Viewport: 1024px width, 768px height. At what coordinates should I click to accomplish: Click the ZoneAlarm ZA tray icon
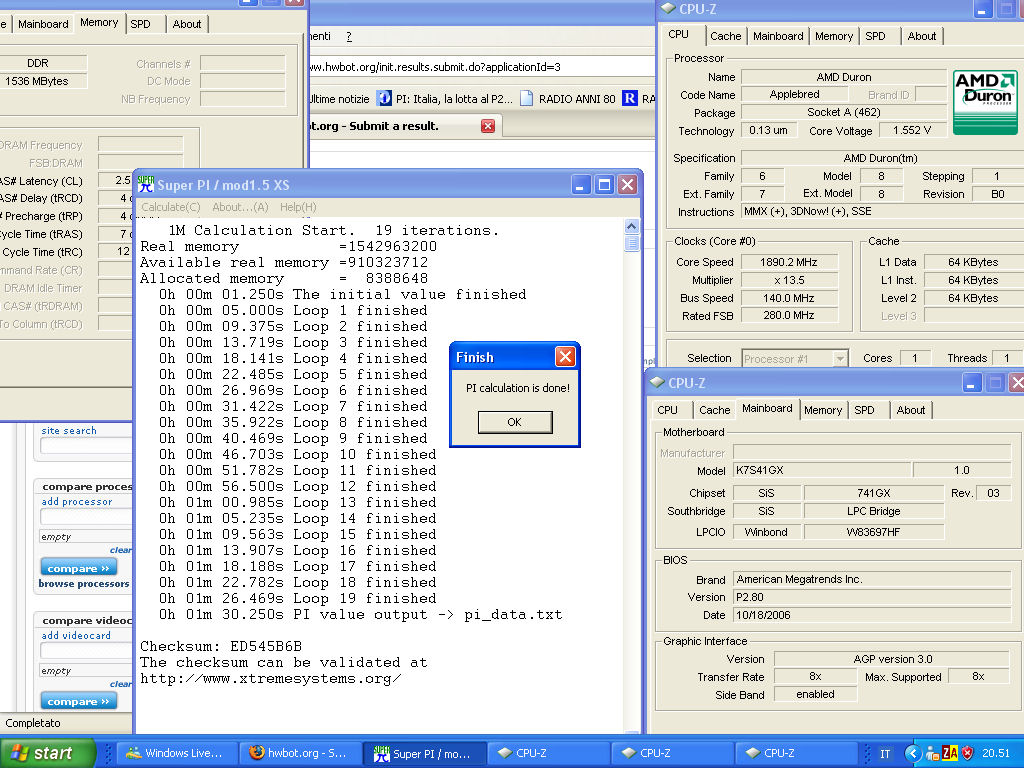pyautogui.click(x=950, y=754)
